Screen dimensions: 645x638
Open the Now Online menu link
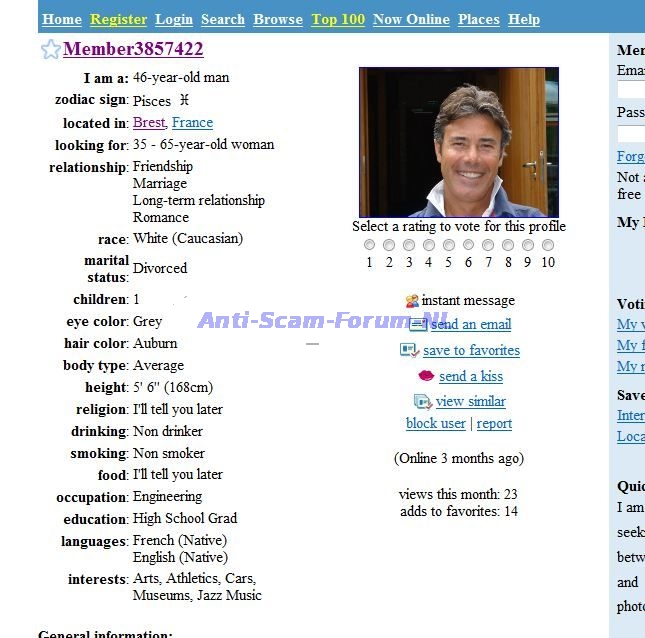[x=411, y=19]
